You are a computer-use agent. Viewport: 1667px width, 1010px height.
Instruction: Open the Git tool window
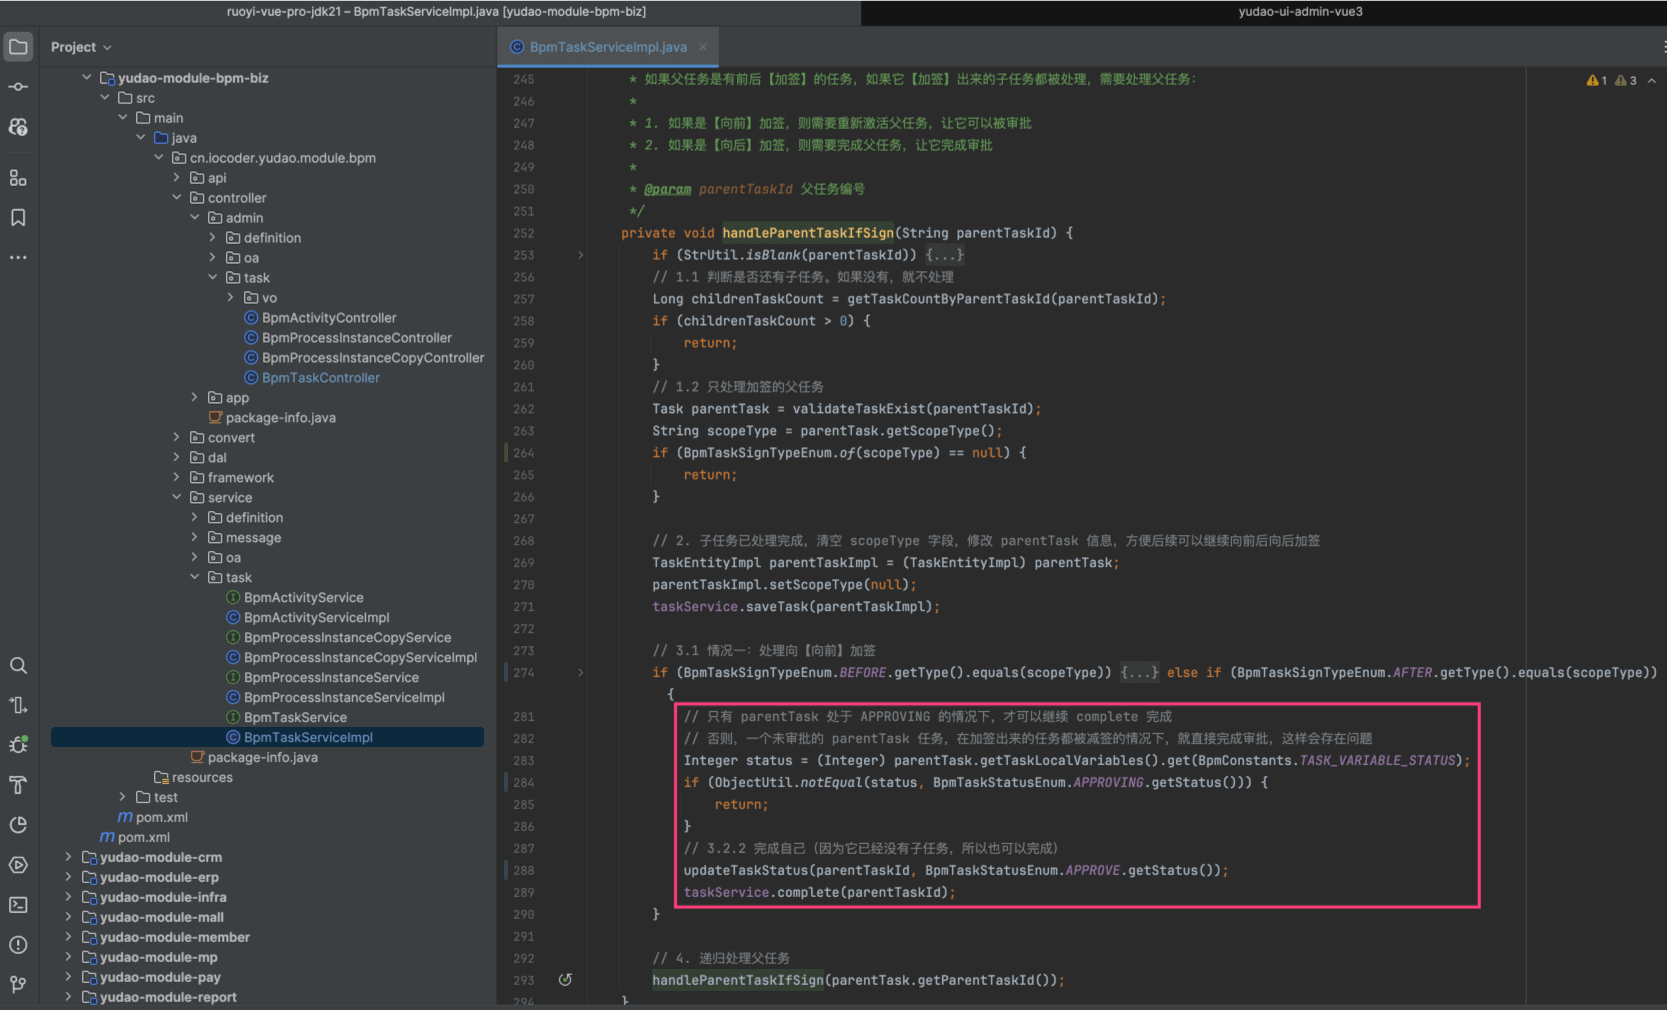[18, 985]
